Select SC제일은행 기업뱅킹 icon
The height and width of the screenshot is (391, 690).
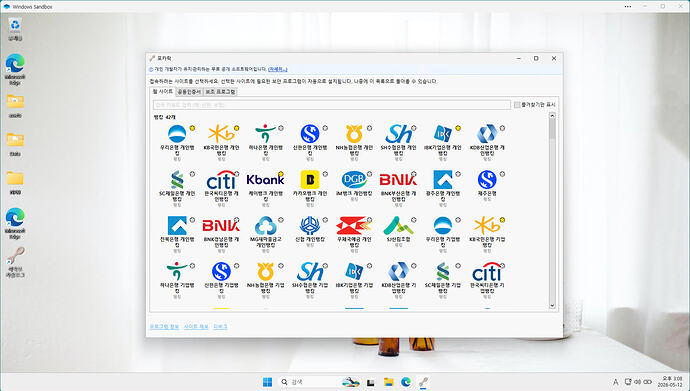pos(443,272)
